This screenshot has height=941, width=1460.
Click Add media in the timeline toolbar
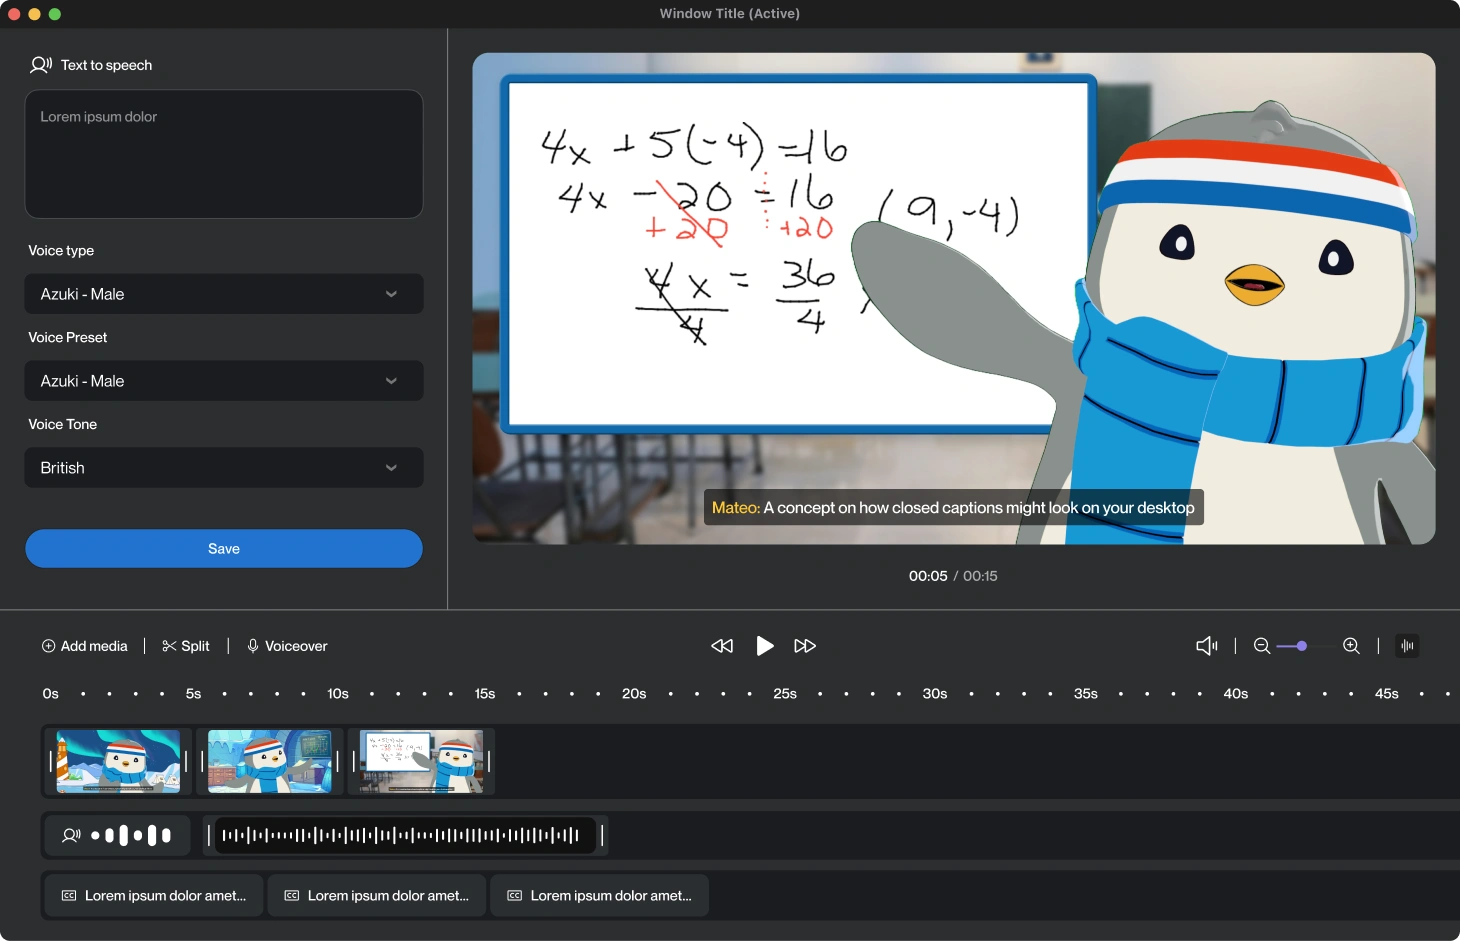pos(85,646)
